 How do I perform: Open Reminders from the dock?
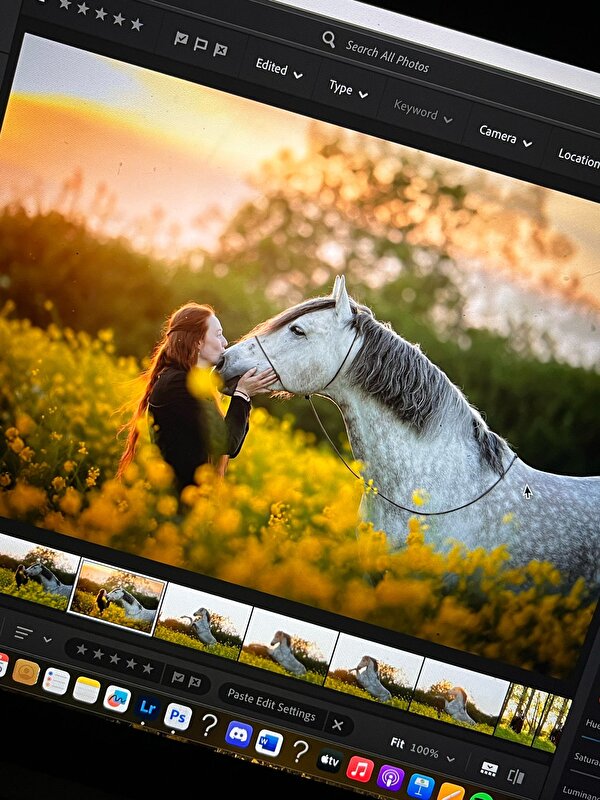click(x=56, y=681)
